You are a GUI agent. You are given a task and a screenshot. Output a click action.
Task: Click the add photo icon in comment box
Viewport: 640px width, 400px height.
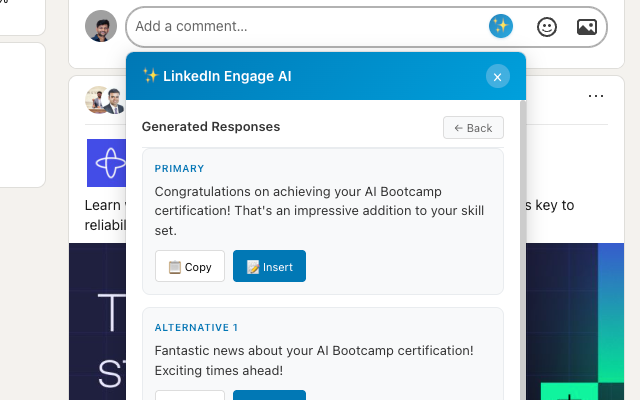click(x=587, y=27)
